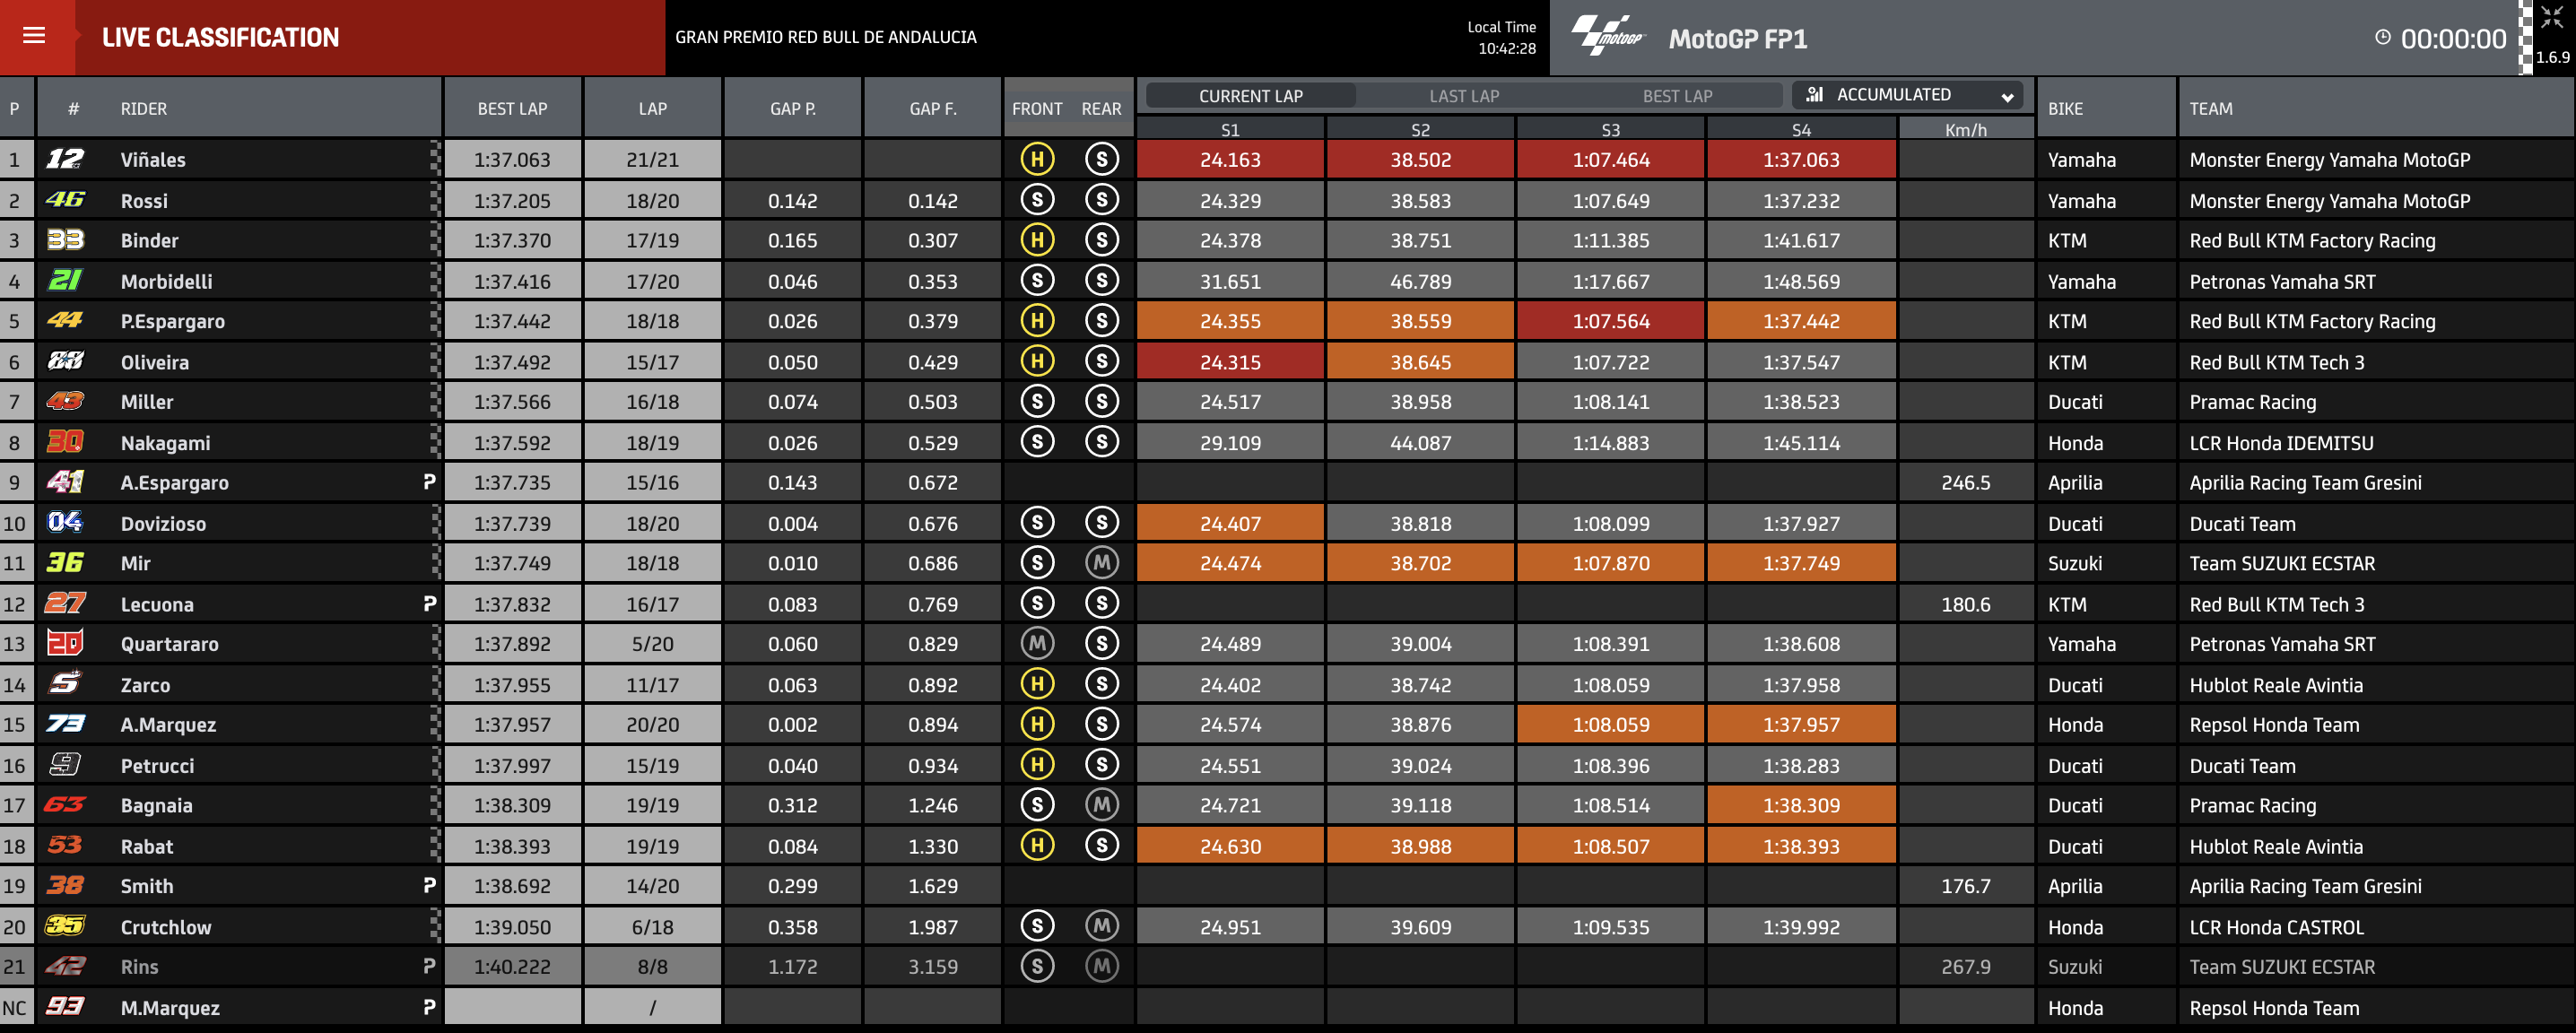
Task: Select rider M.Marquez name
Action: pos(170,1007)
